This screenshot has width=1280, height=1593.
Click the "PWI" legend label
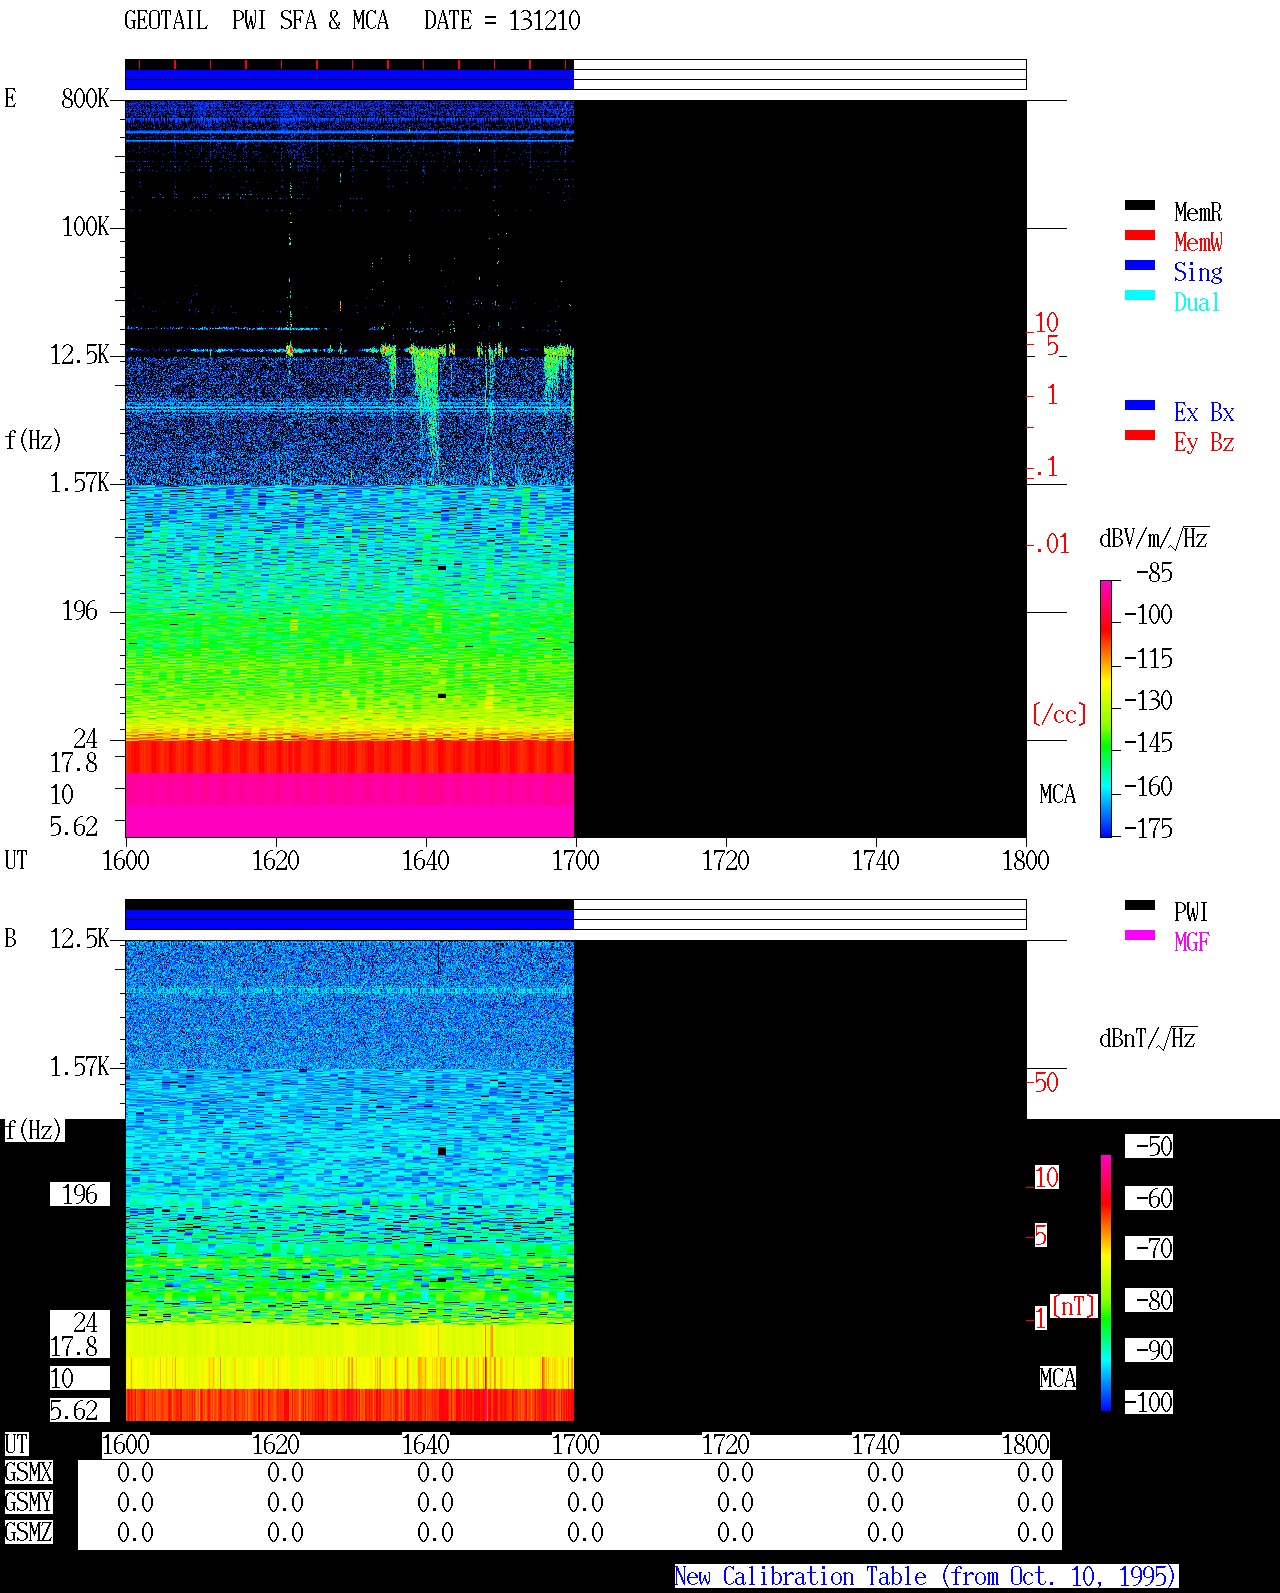point(1191,912)
